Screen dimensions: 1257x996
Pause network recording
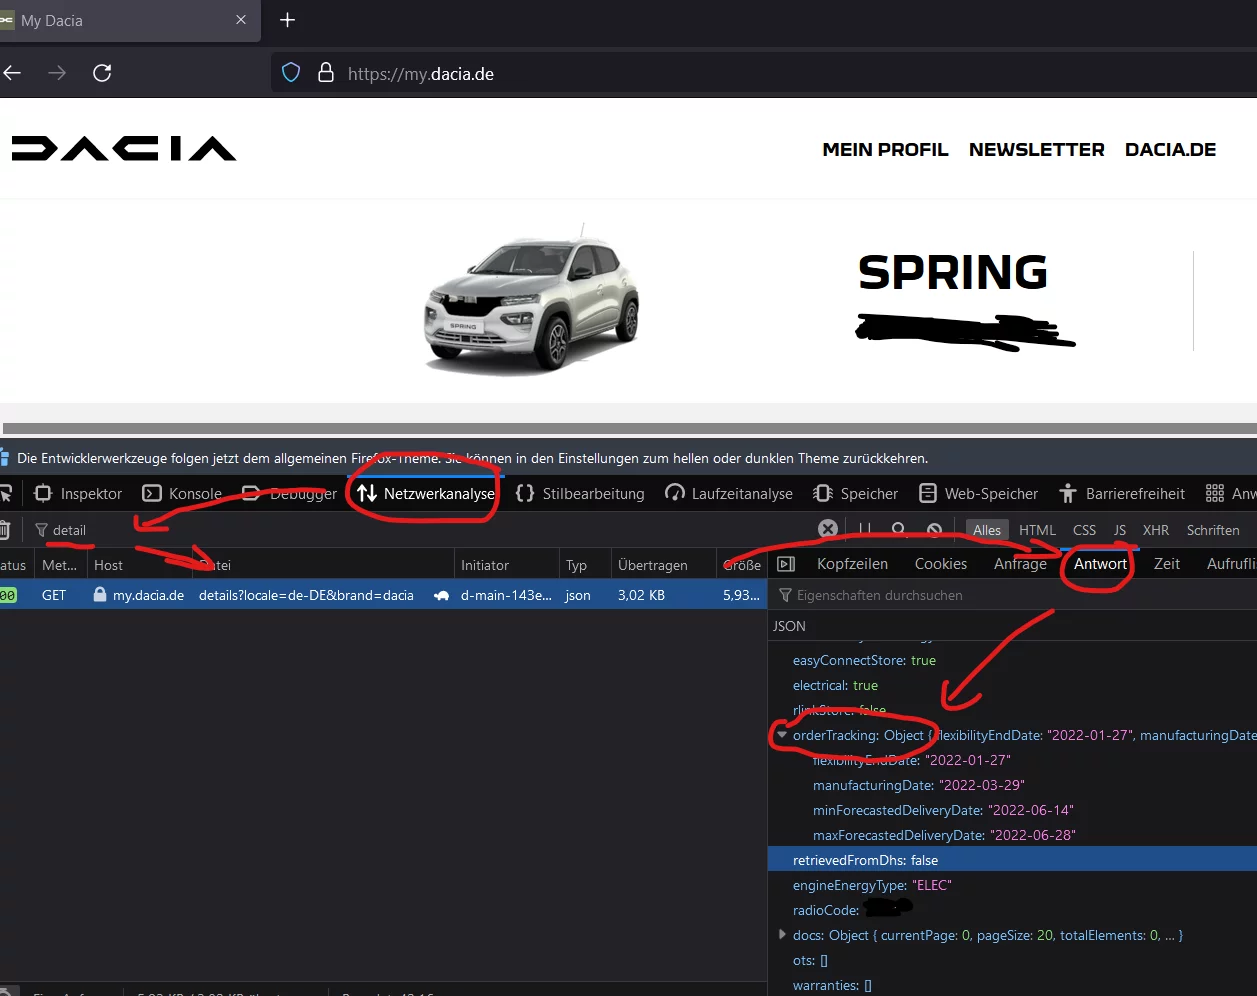pos(865,530)
